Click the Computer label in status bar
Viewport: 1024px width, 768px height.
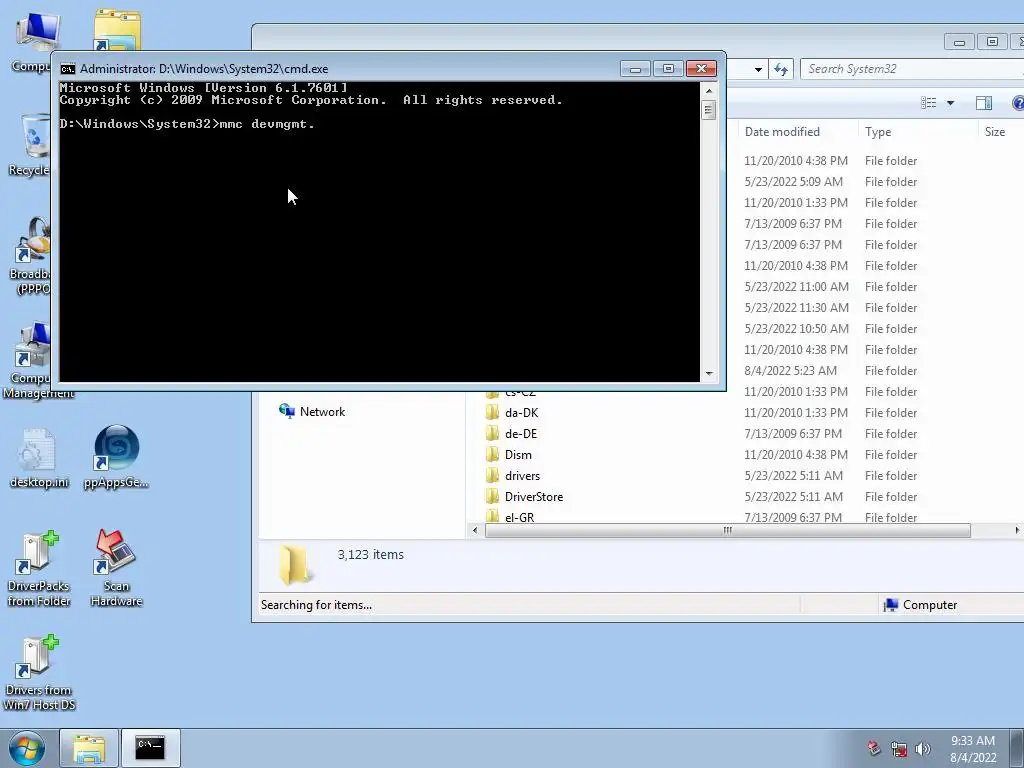click(x=929, y=605)
